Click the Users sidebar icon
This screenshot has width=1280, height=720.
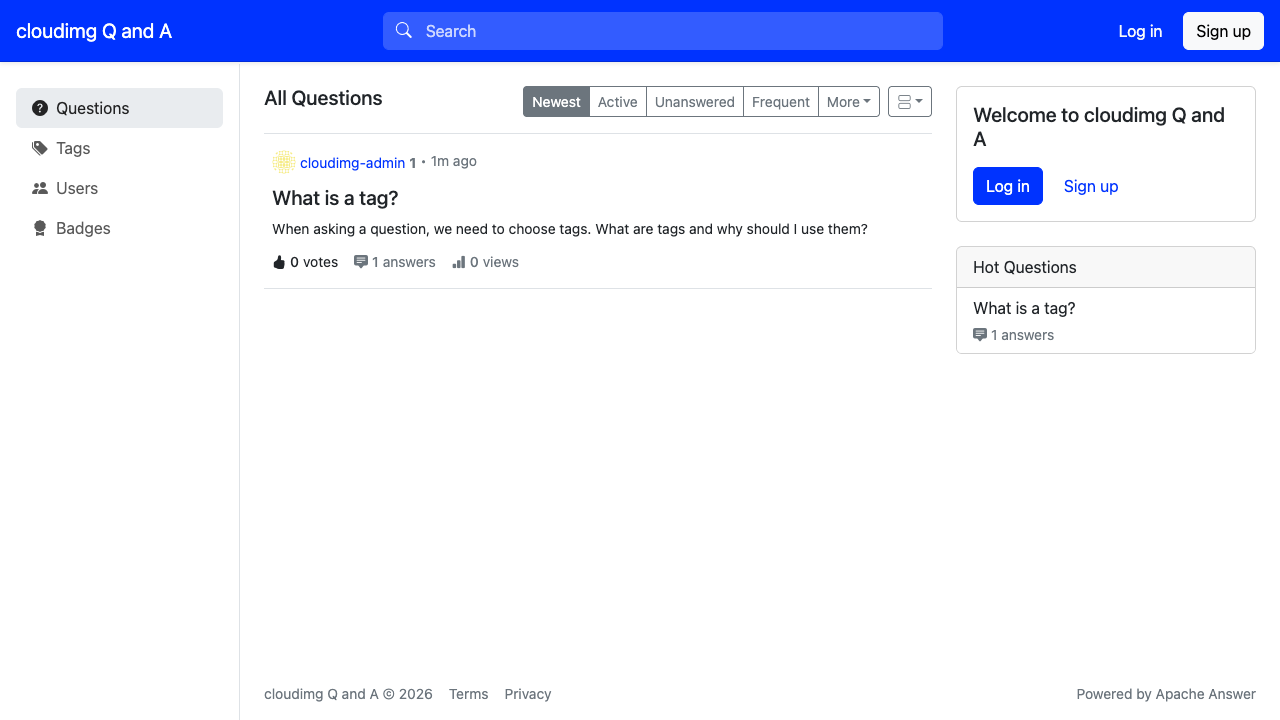tap(40, 188)
